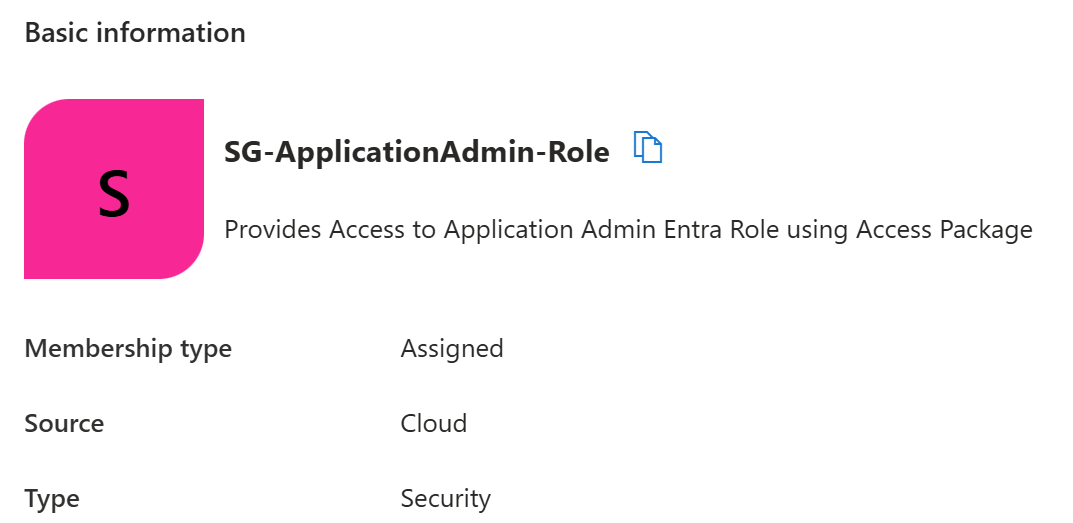Screen dimensions: 1073x523
Task: Select the SG-ApplicationAdmin-Role title text
Action: click(x=416, y=152)
